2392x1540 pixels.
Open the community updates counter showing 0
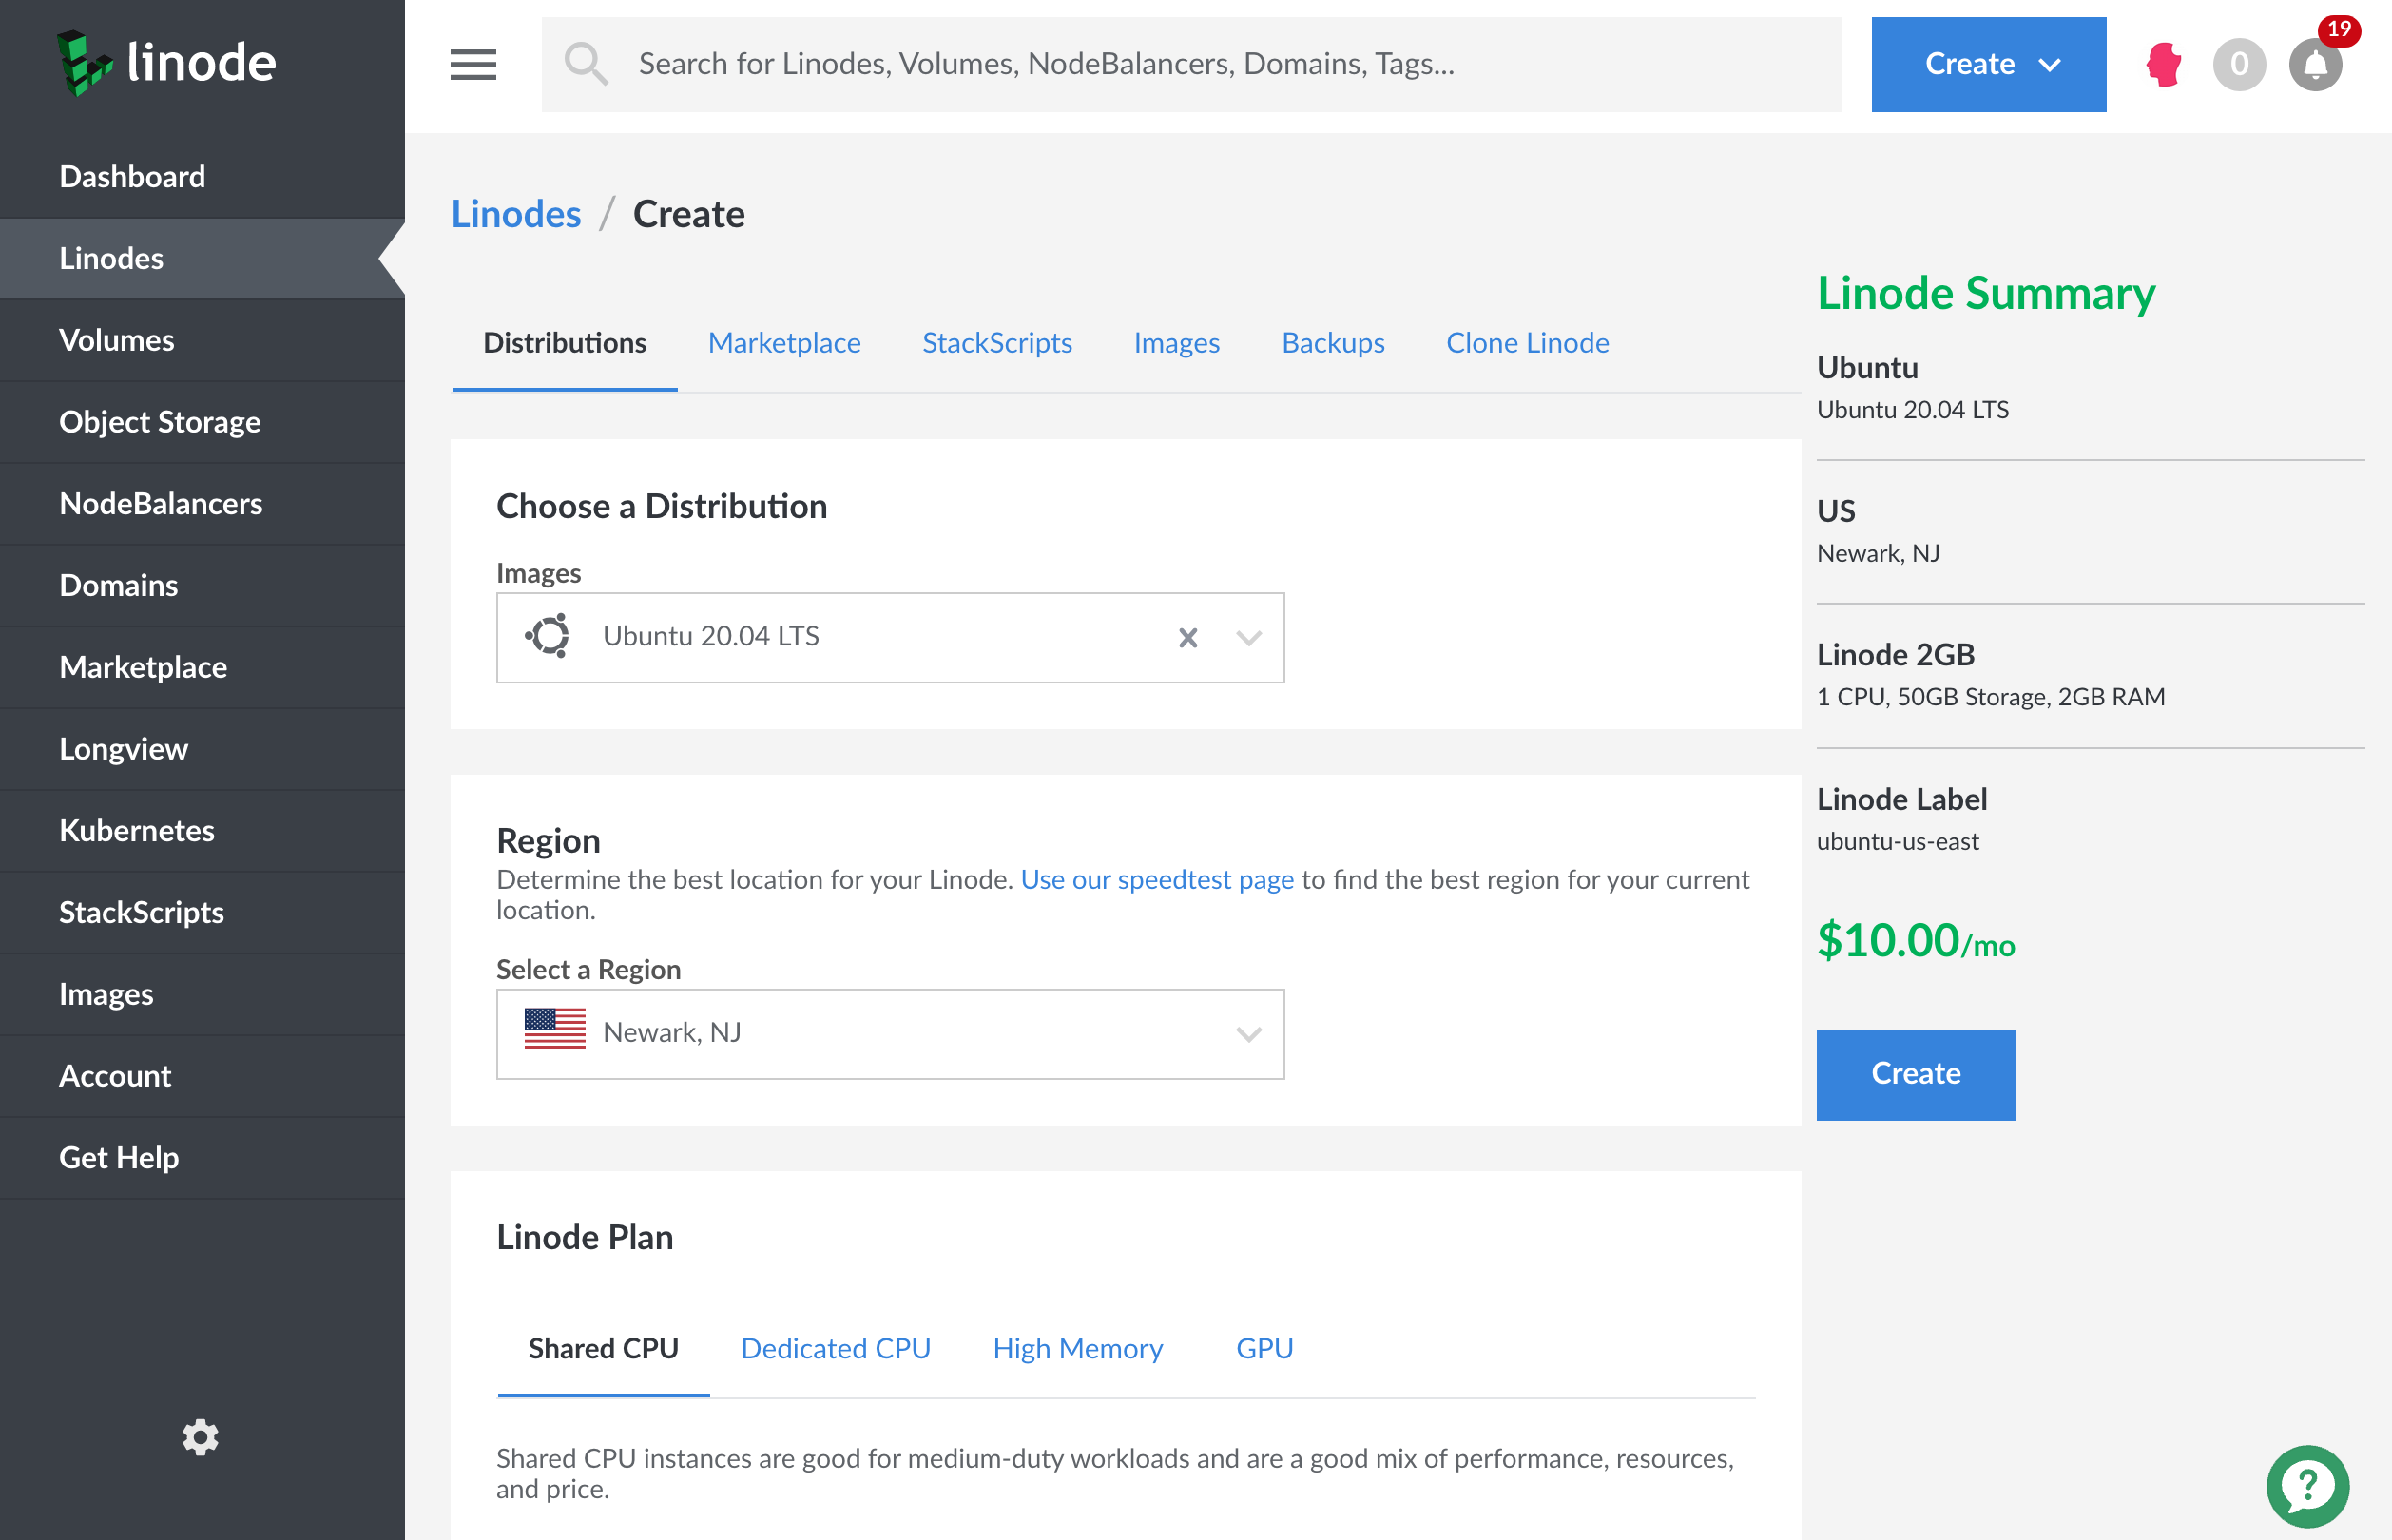click(x=2239, y=65)
